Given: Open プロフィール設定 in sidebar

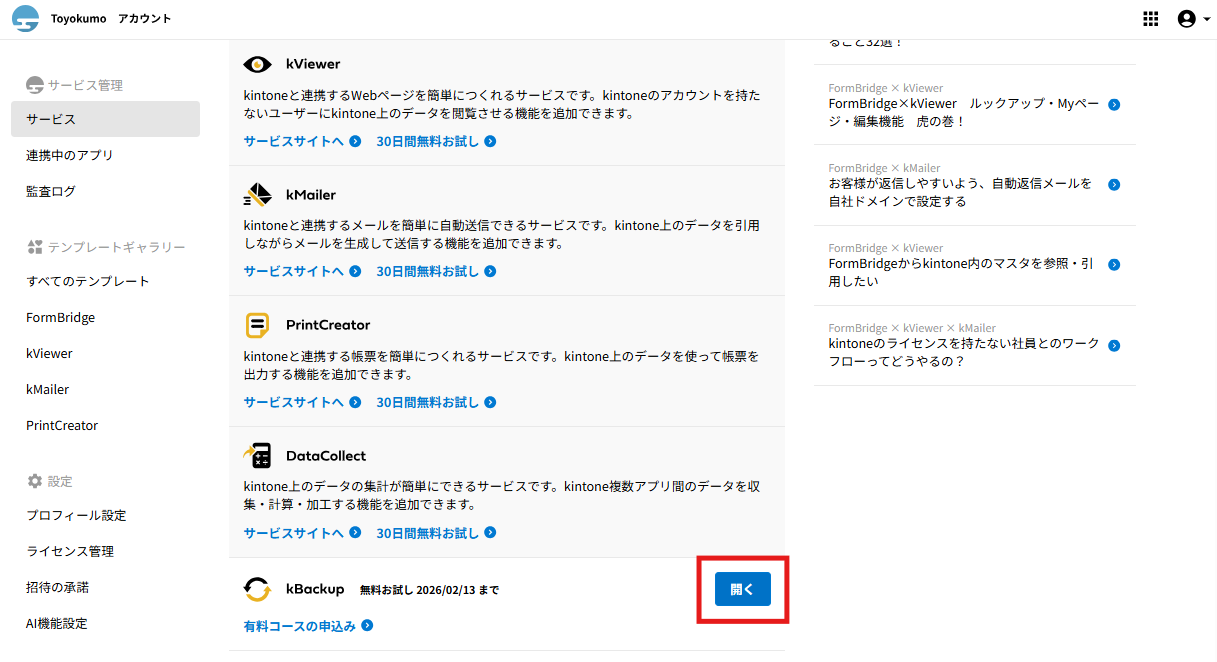Looking at the screenshot, I should point(76,515).
